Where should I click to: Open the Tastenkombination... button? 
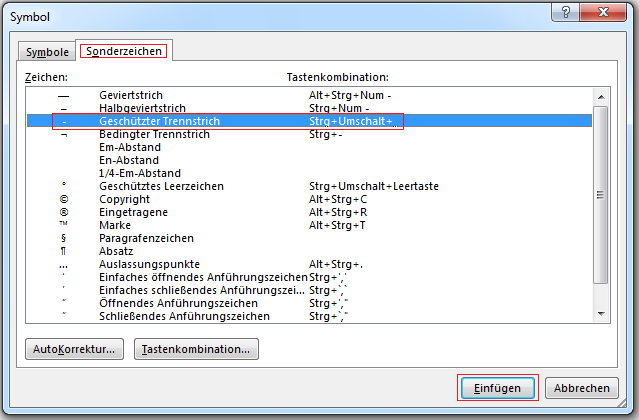[196, 349]
